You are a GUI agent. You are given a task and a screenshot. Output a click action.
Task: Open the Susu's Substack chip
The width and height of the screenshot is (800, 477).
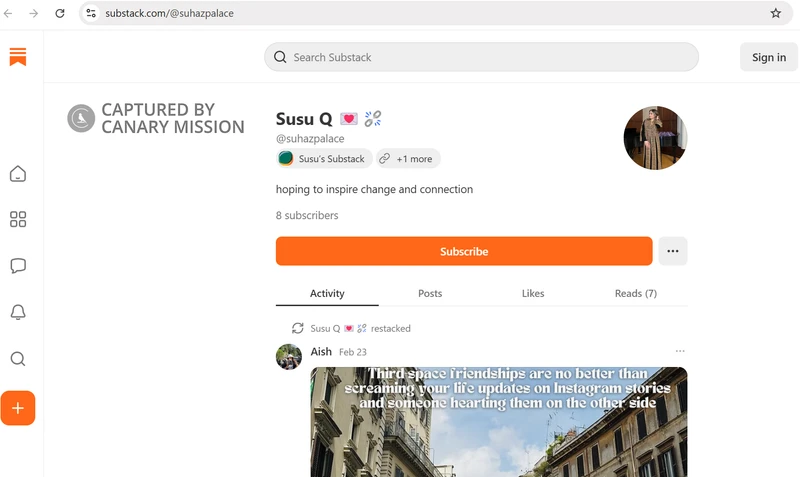(324, 159)
